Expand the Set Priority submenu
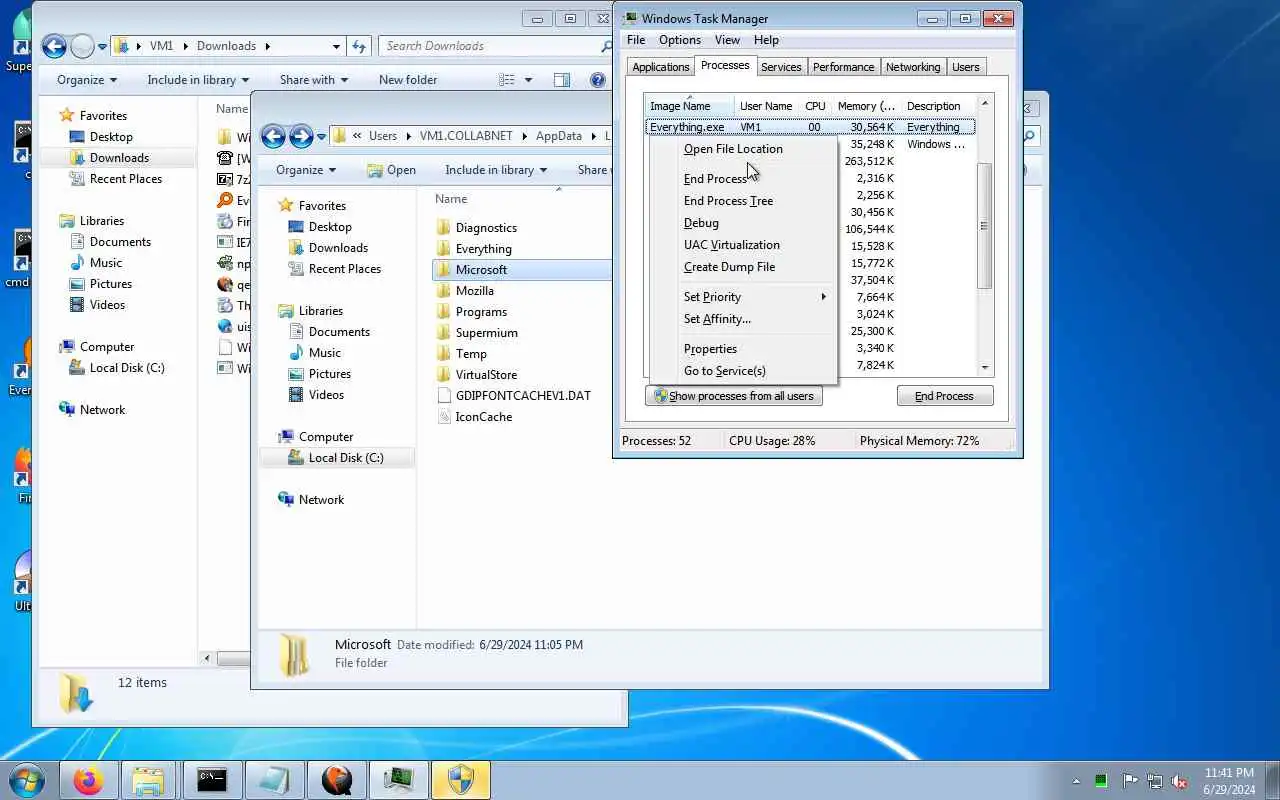Screen dimensions: 1280x800 [x=743, y=297]
